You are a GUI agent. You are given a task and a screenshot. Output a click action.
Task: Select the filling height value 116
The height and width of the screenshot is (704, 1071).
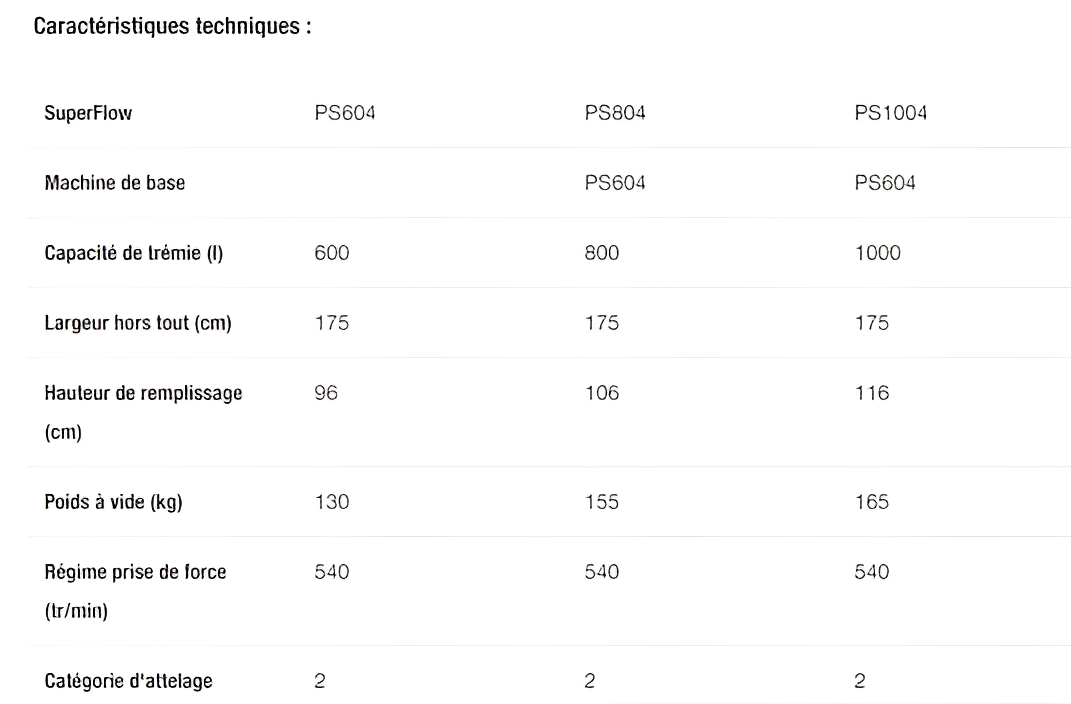point(872,394)
